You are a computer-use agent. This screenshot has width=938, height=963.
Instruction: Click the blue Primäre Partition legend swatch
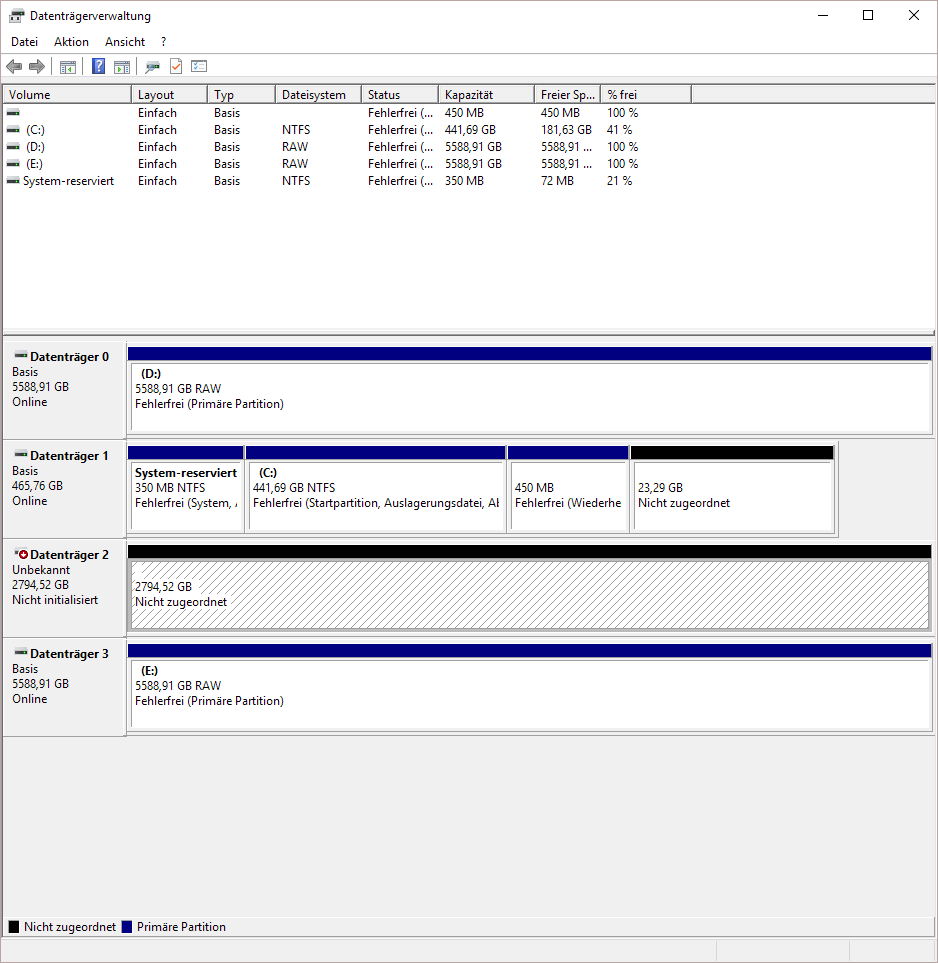(127, 927)
